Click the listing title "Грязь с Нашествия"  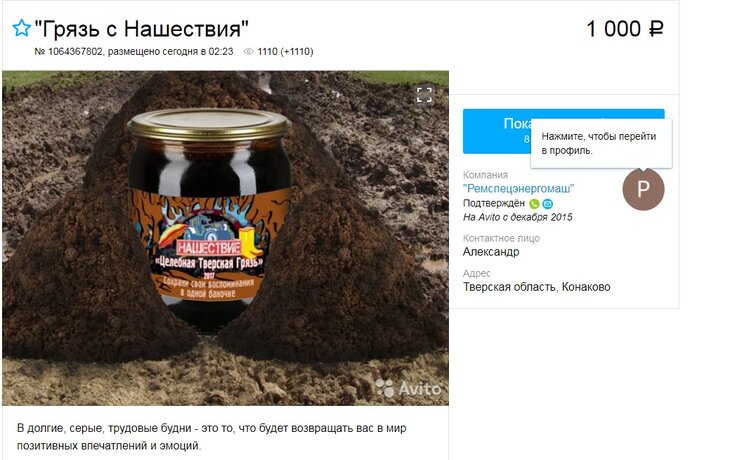142,29
